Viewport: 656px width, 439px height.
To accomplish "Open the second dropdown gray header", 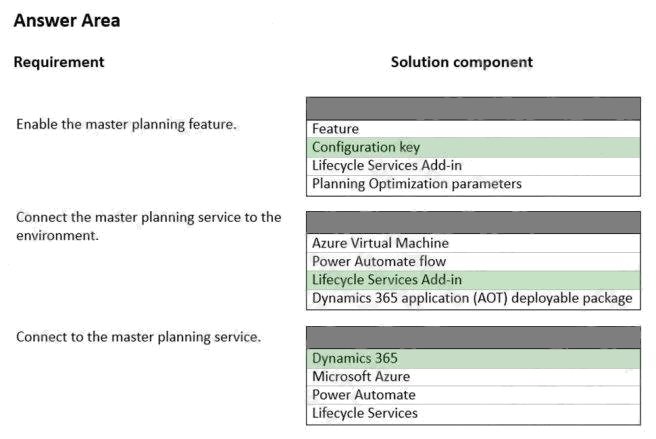I will tap(473, 222).
